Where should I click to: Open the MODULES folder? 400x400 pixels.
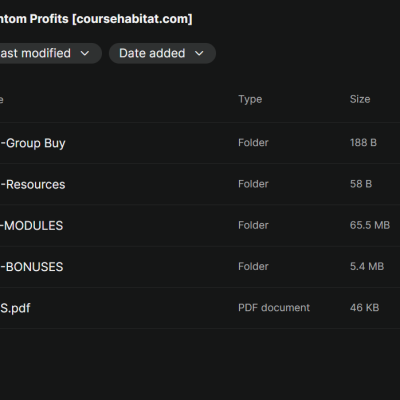click(x=32, y=226)
